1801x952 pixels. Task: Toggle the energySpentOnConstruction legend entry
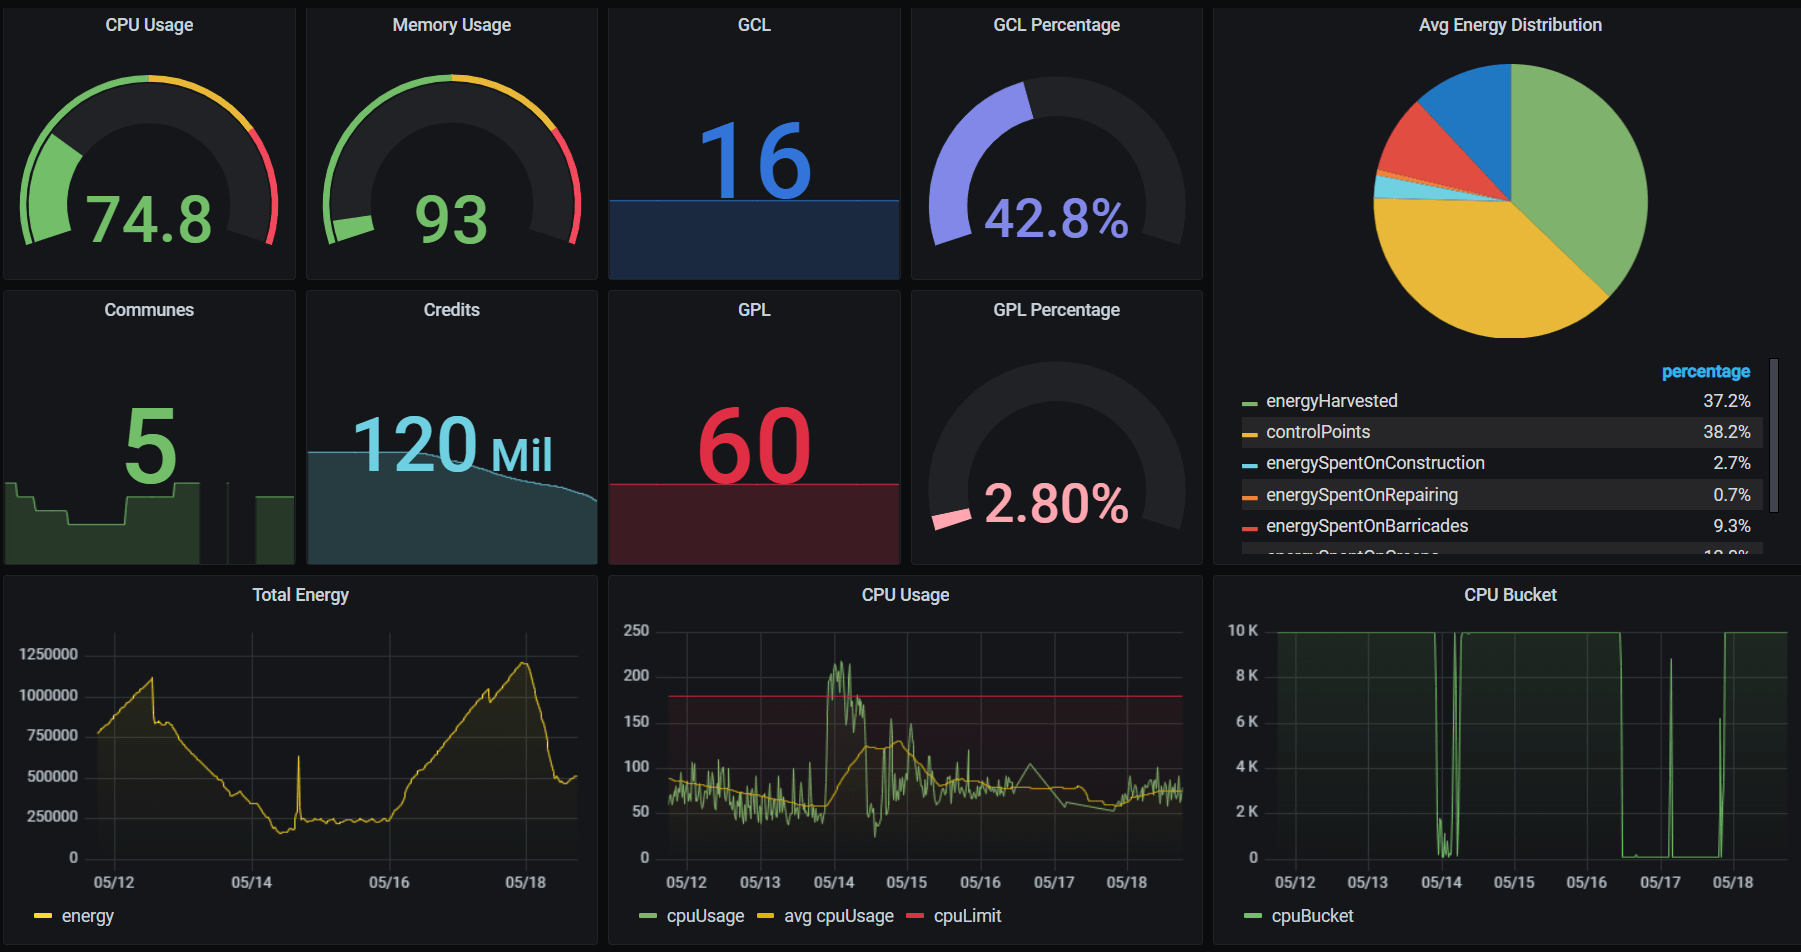click(x=1375, y=463)
